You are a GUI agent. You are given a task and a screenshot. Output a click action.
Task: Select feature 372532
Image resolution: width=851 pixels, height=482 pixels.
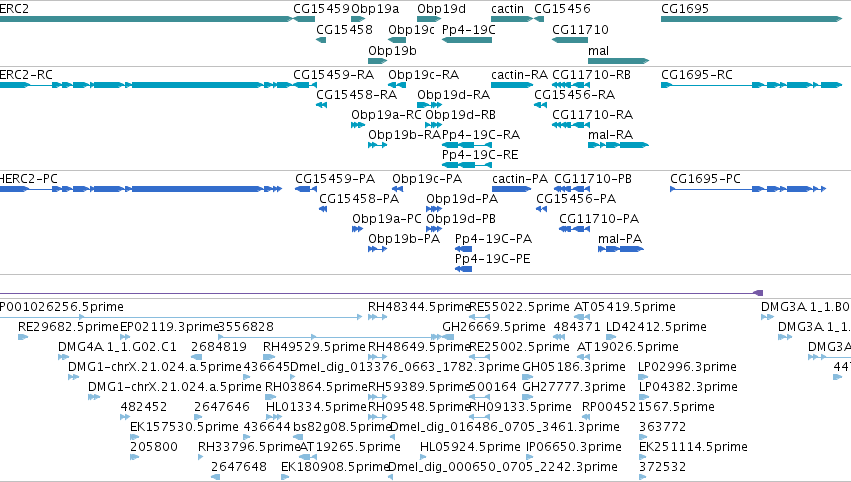coord(663,467)
